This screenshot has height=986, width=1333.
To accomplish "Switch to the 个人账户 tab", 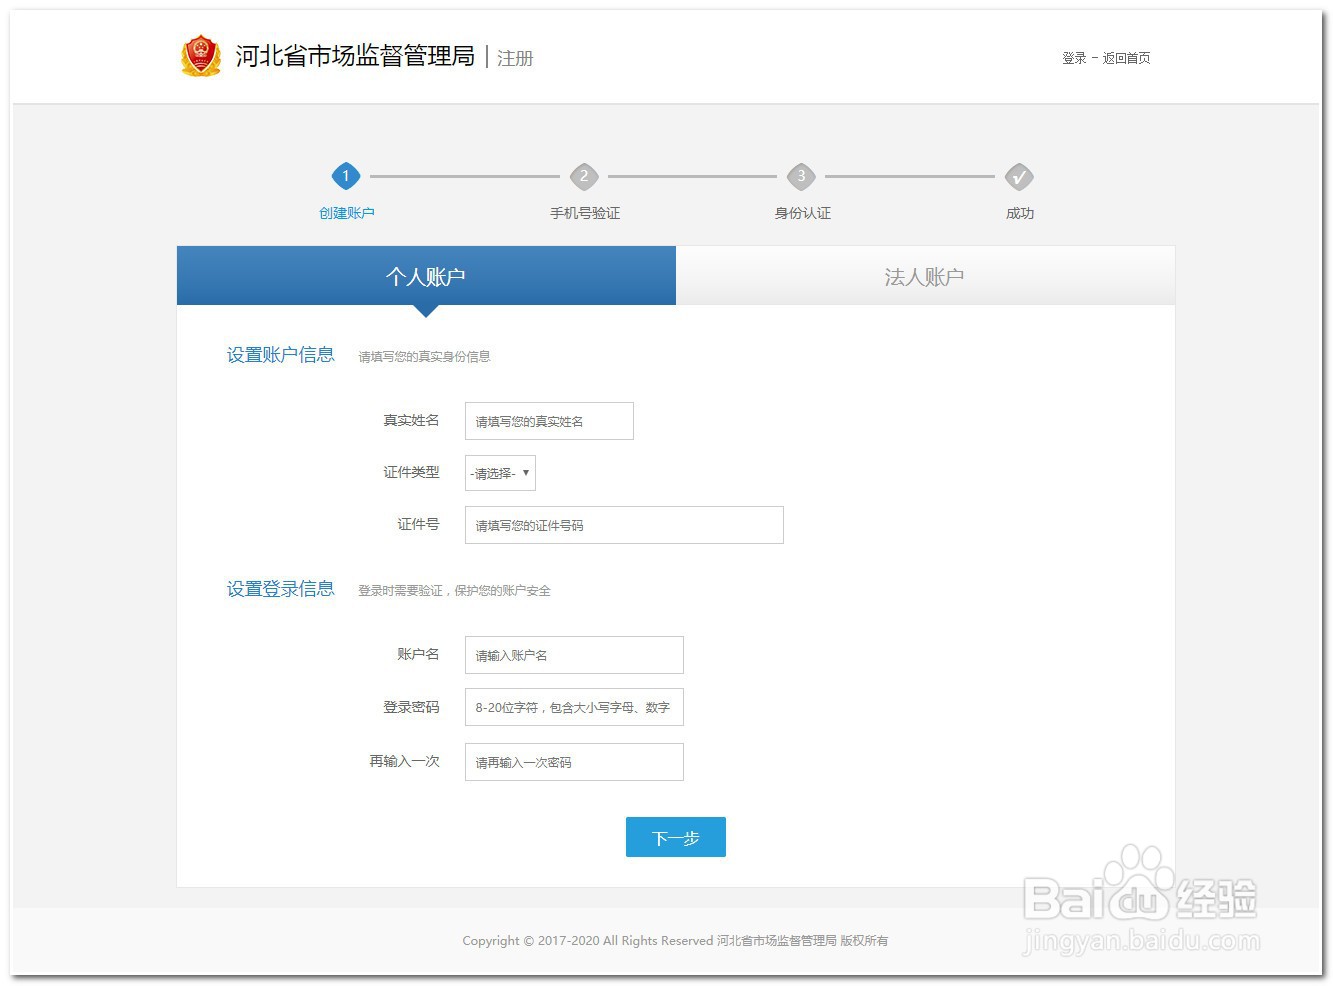I will 426,275.
